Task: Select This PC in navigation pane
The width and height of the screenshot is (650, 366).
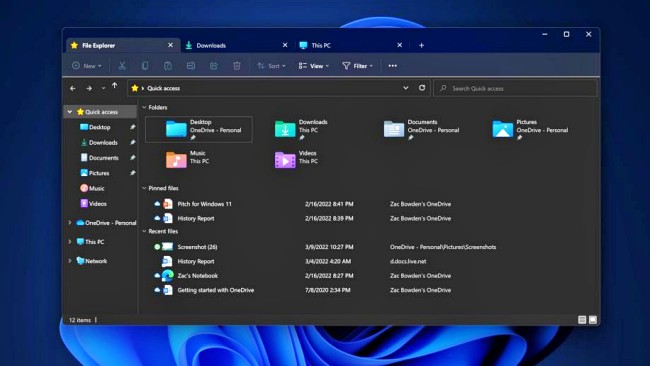Action: click(90, 242)
